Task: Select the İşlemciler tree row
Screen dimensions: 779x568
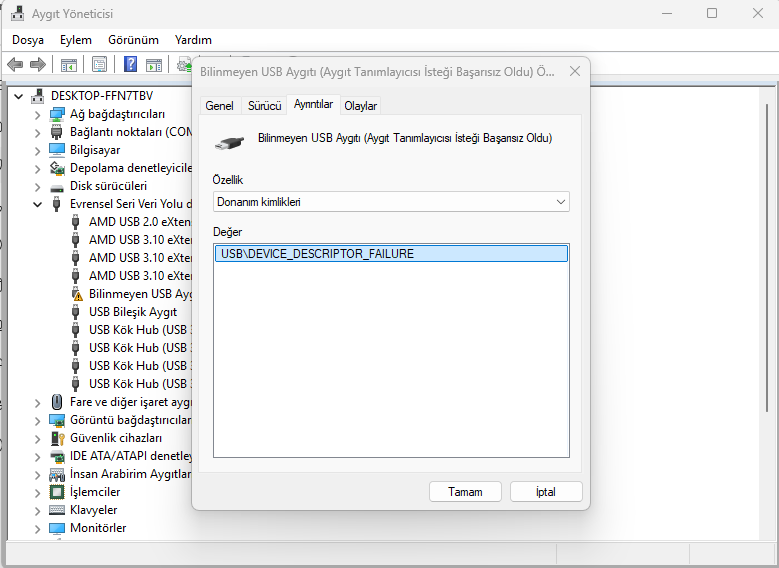Action: (x=85, y=492)
